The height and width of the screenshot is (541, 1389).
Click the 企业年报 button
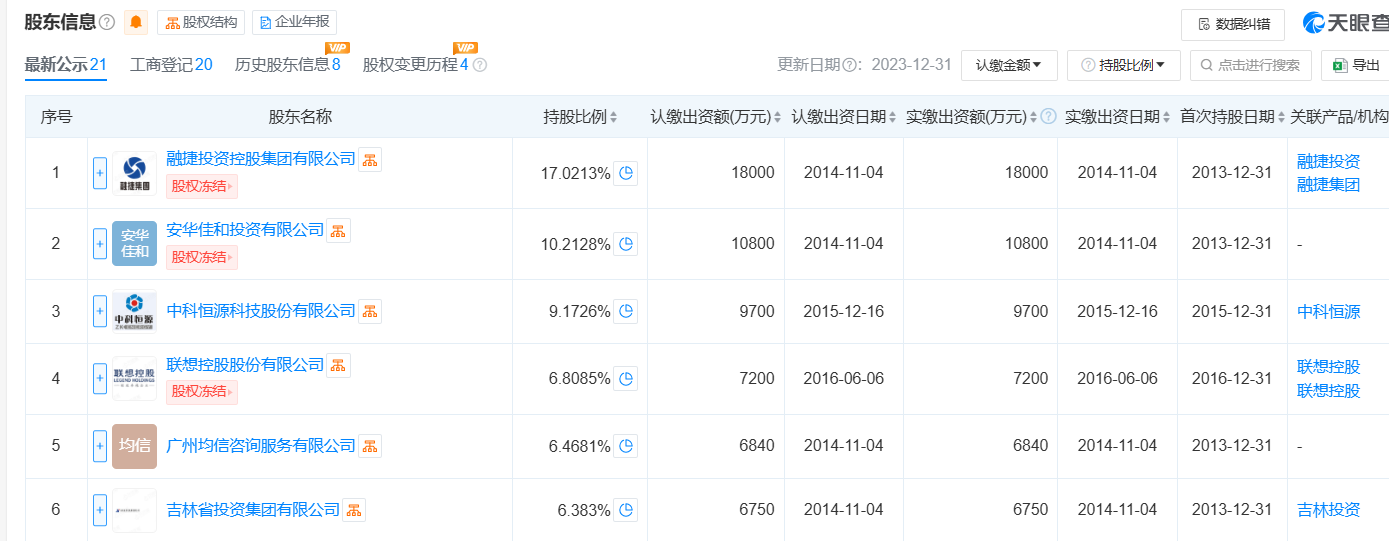click(x=294, y=22)
